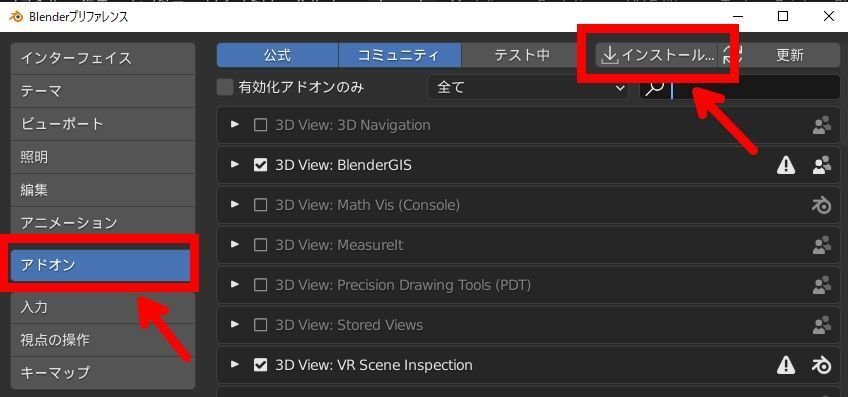Image resolution: width=848 pixels, height=397 pixels.
Task: Toggle the 公式 filter button
Action: pos(277,55)
